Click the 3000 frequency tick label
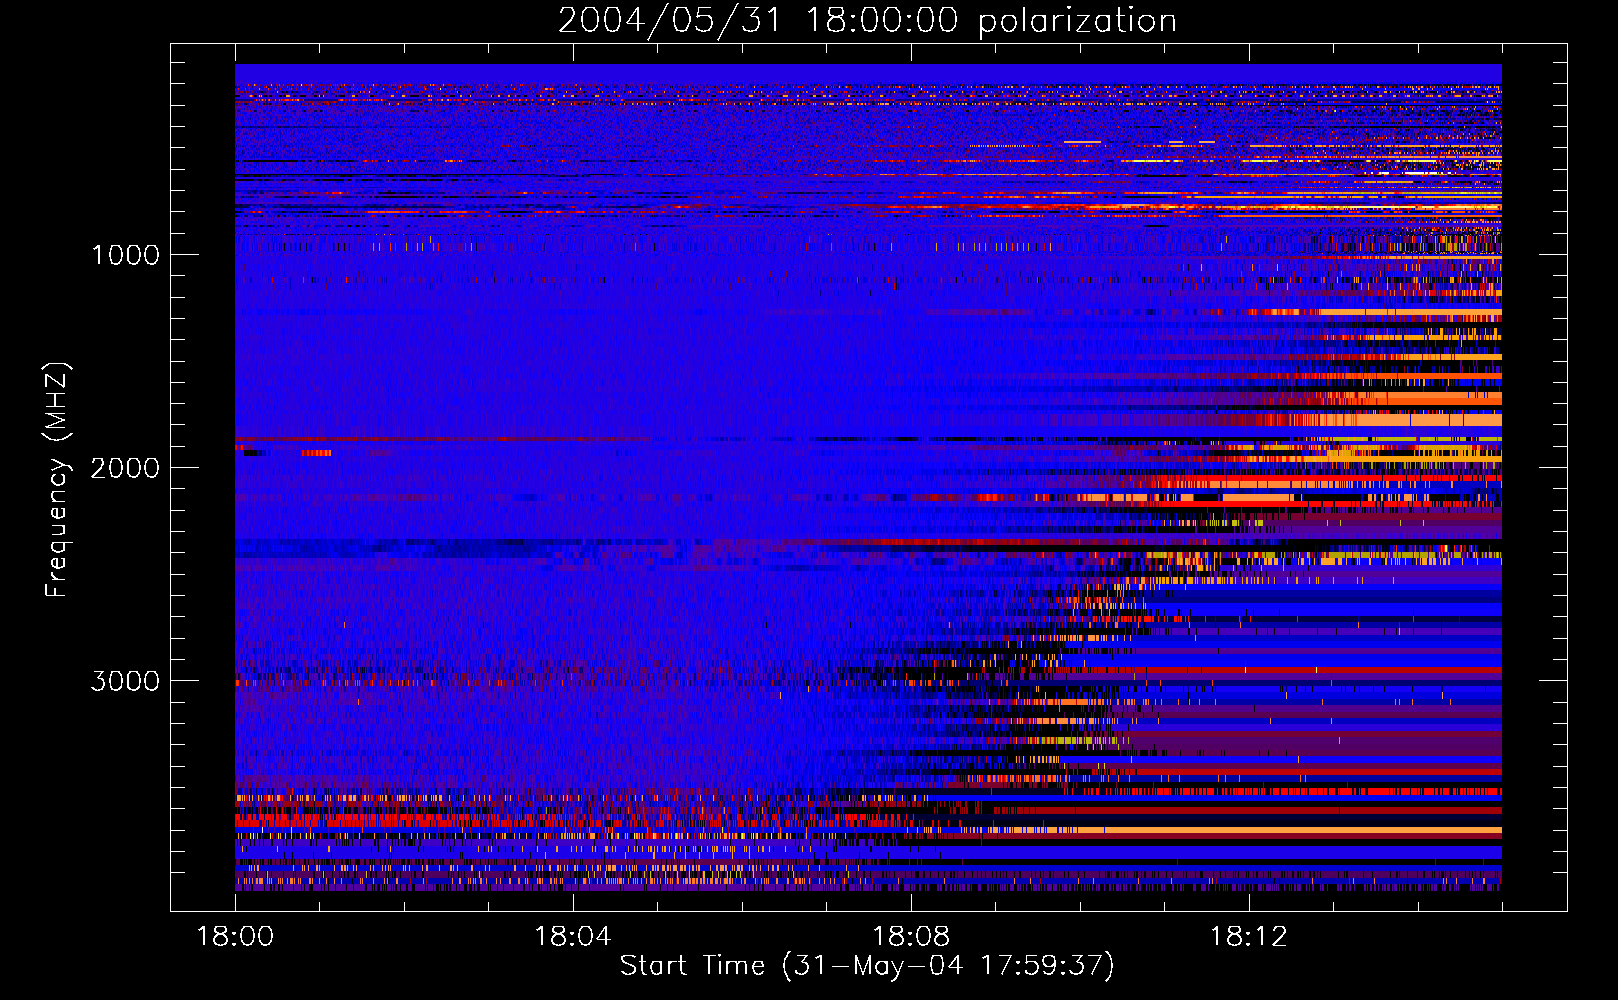 (x=125, y=681)
